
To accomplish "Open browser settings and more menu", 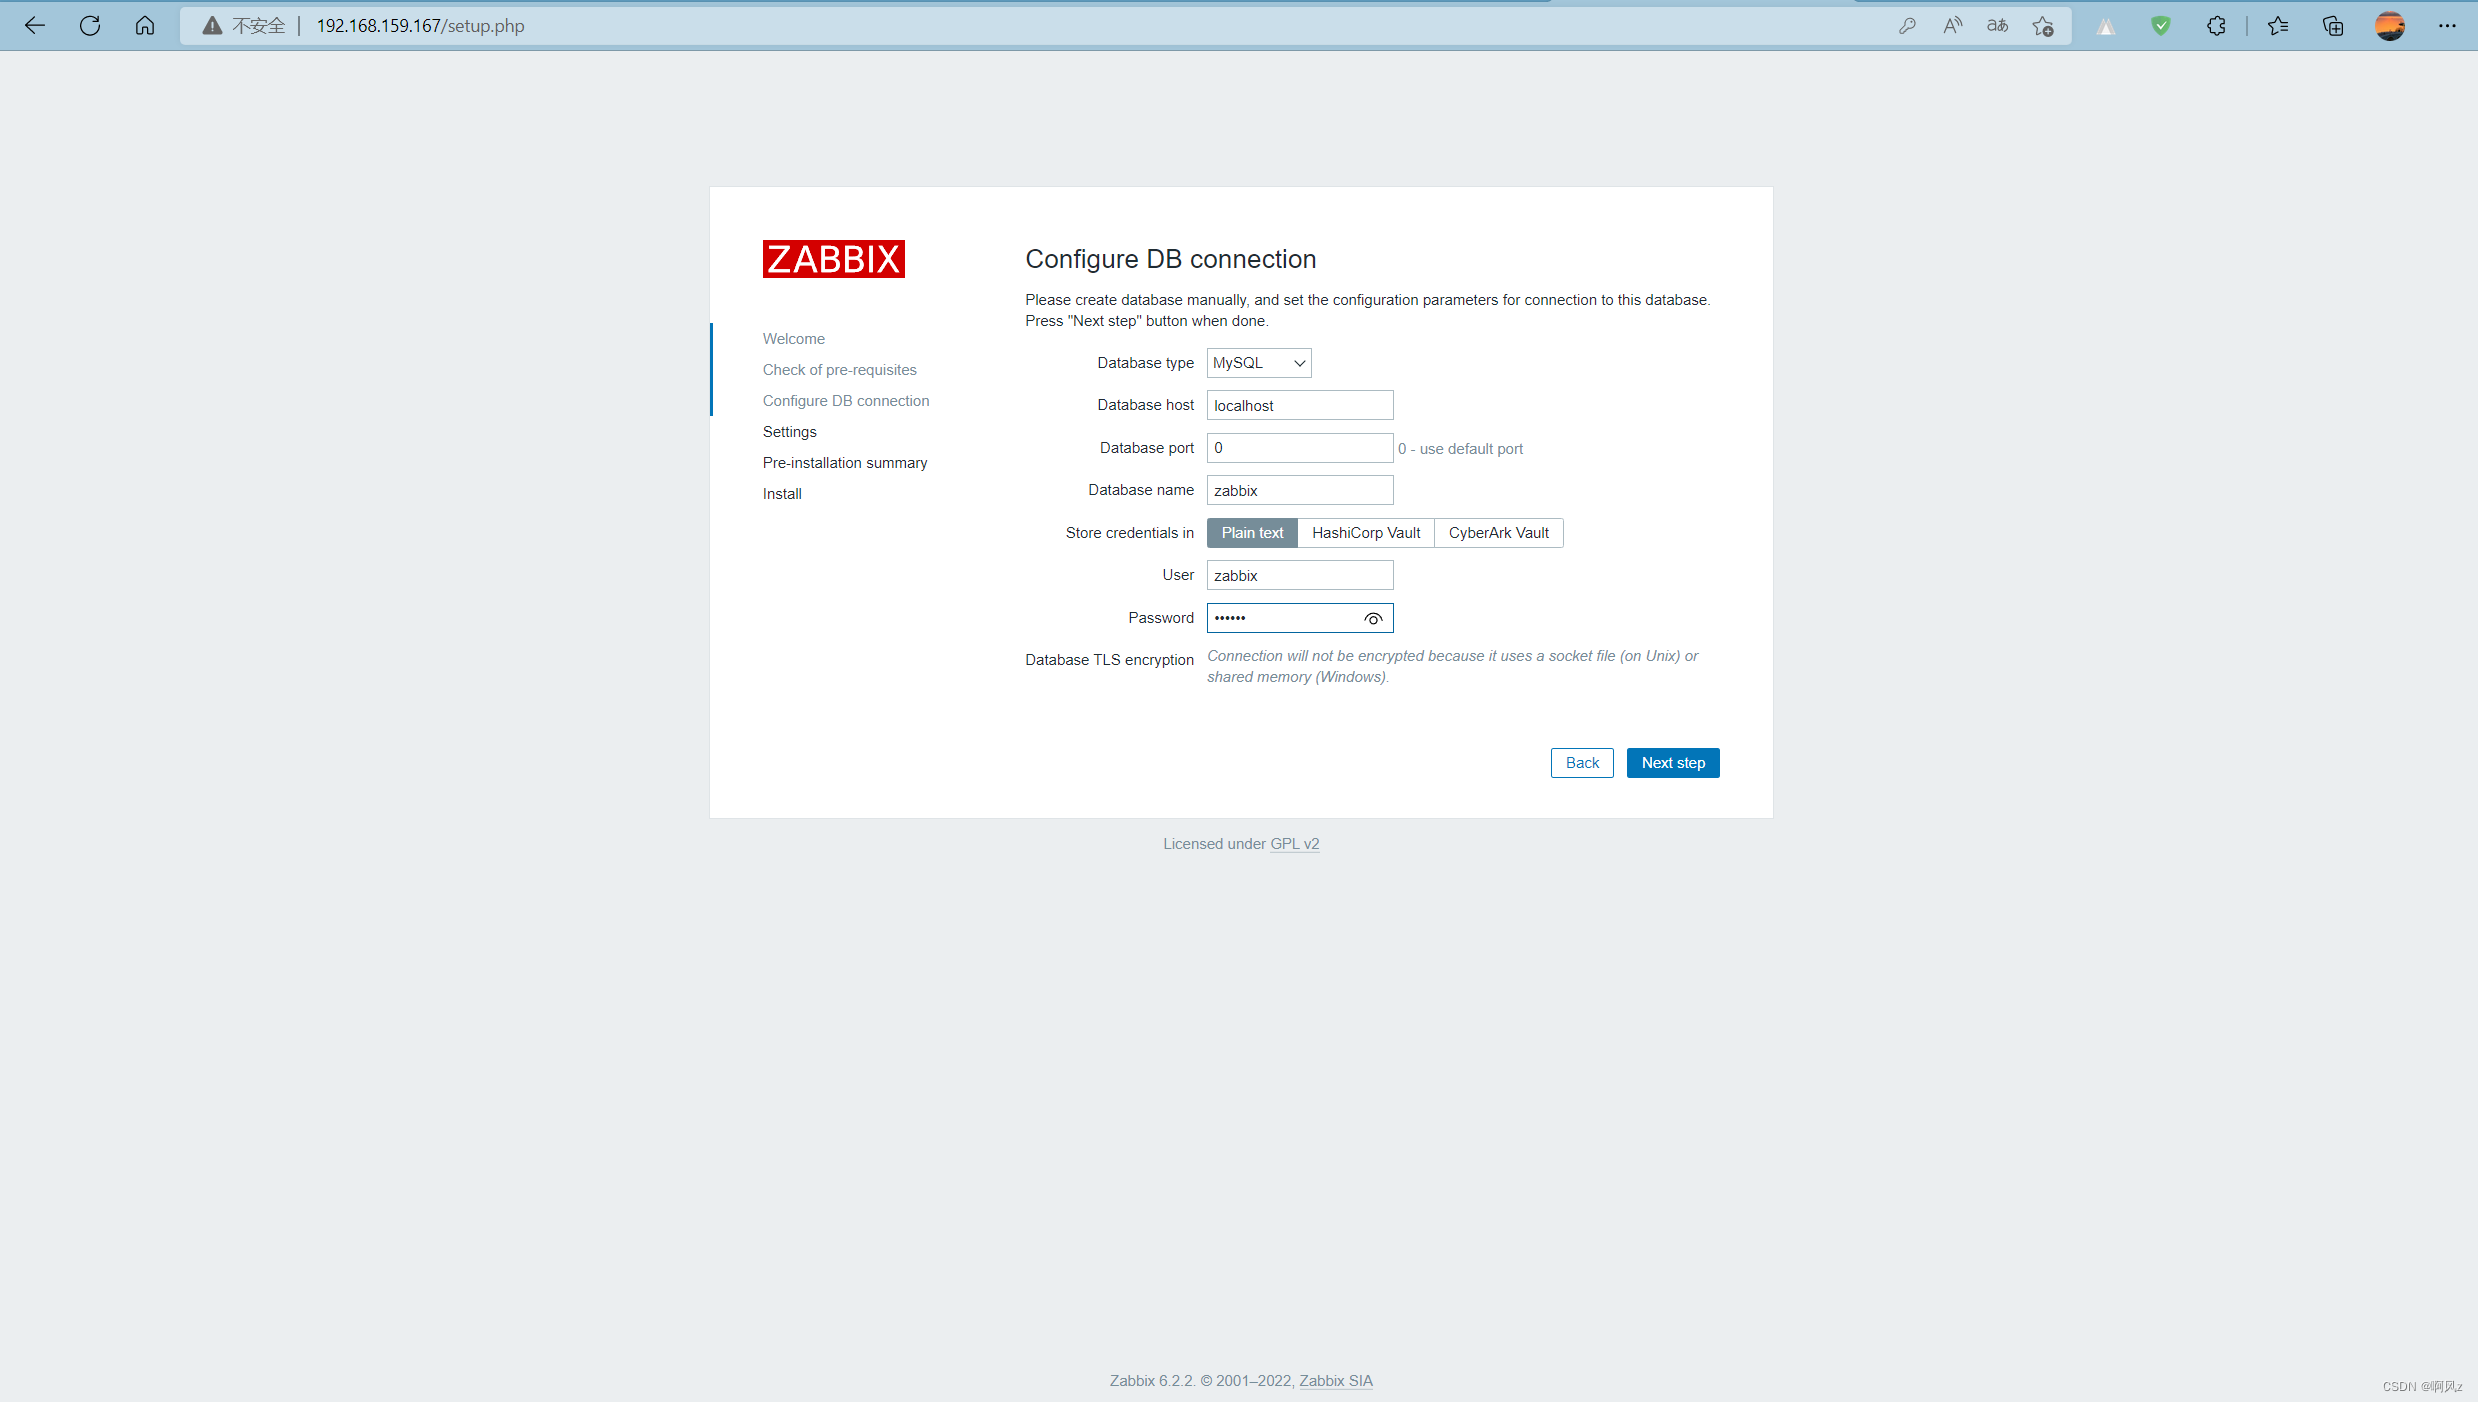I will pyautogui.click(x=2447, y=26).
